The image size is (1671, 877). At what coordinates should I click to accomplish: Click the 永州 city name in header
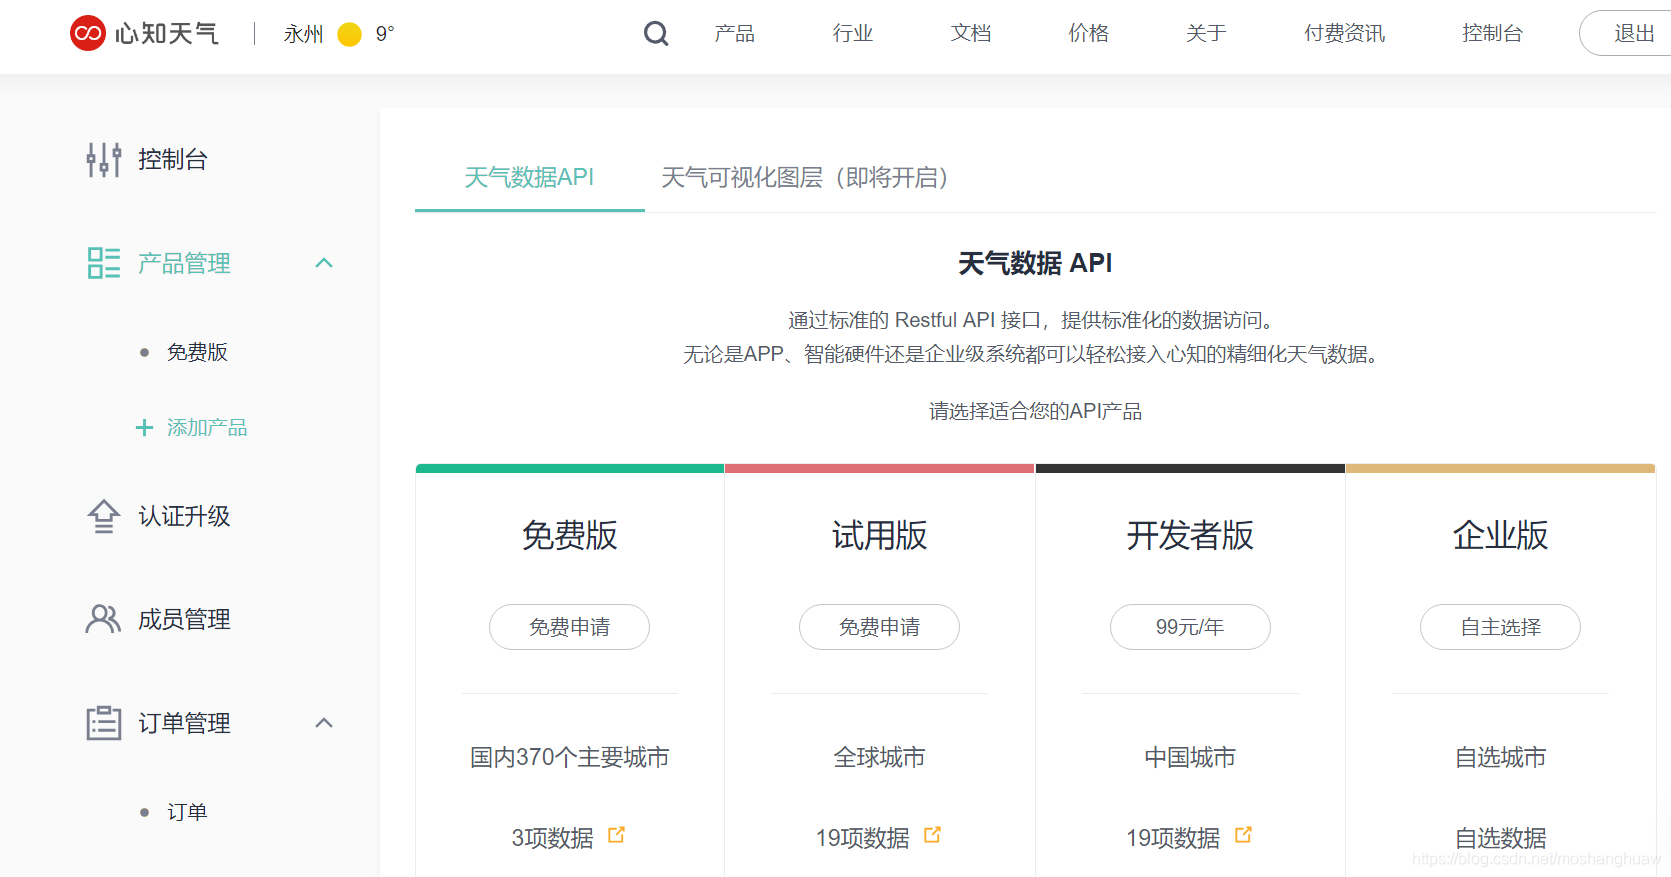click(303, 35)
